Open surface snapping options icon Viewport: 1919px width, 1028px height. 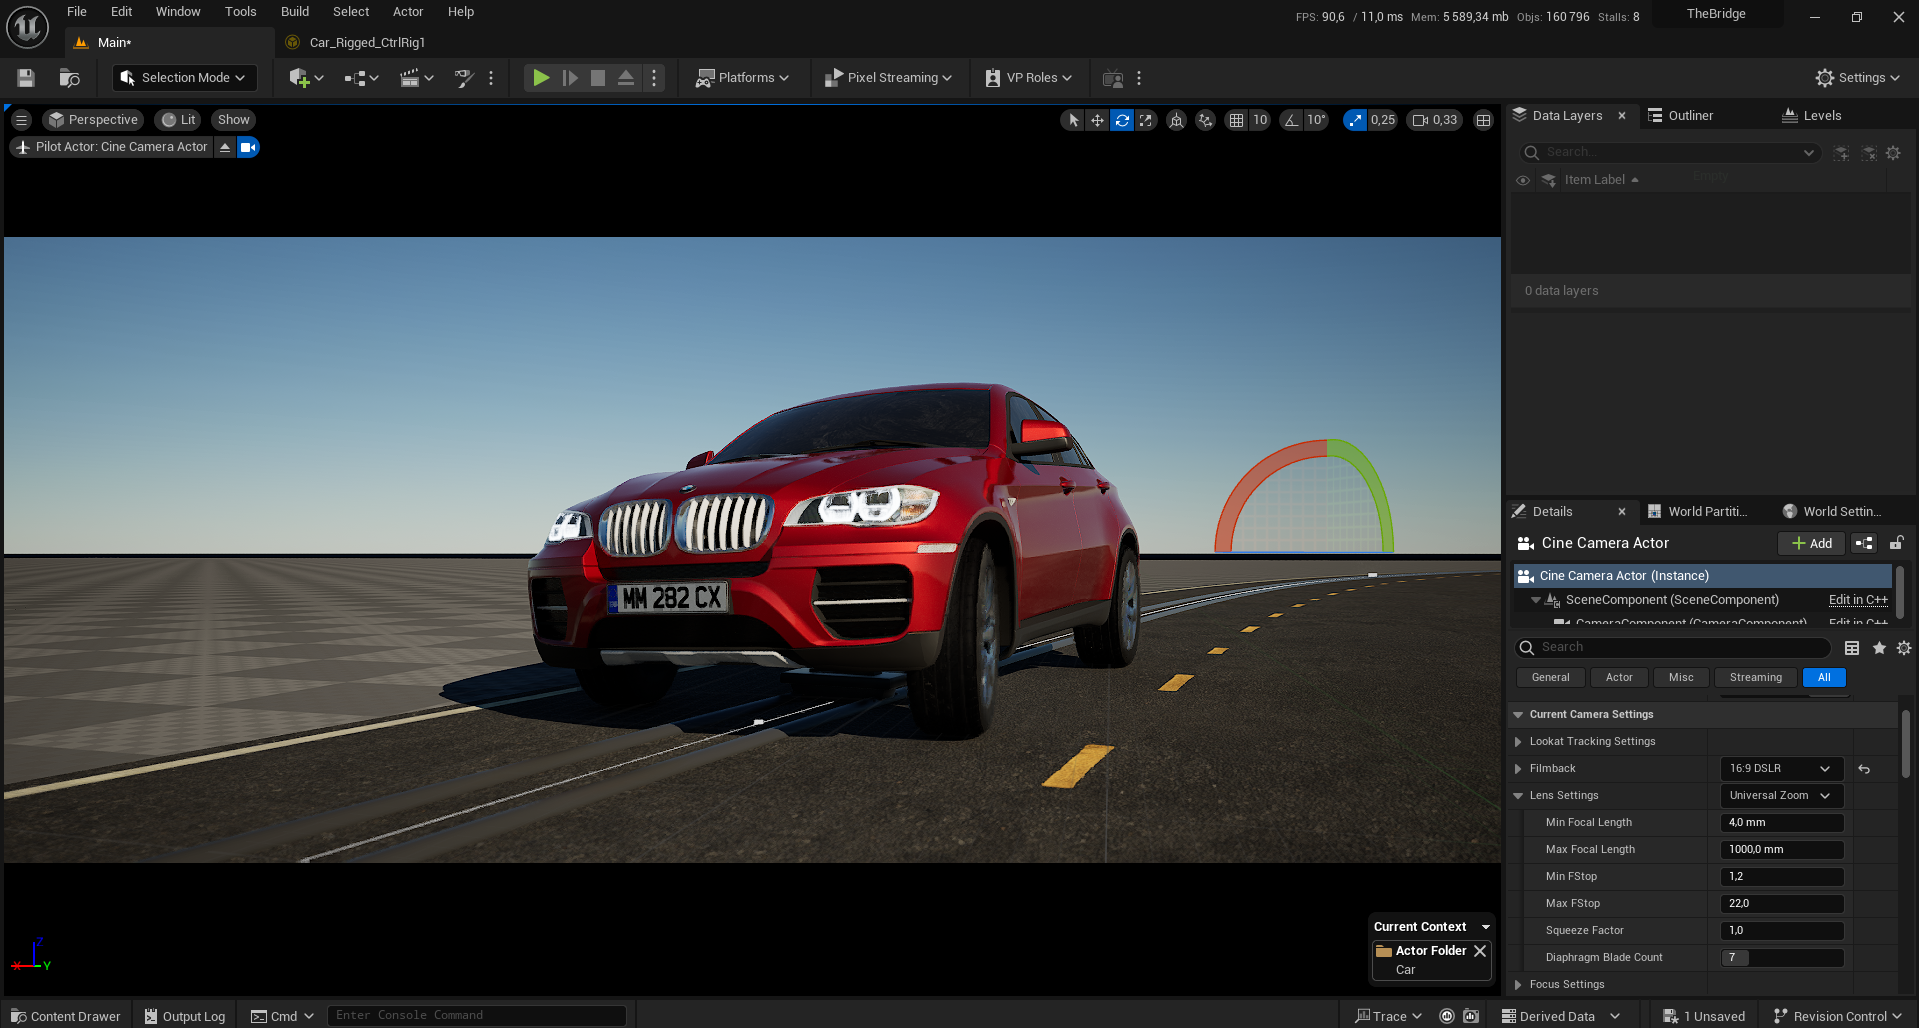1206,120
